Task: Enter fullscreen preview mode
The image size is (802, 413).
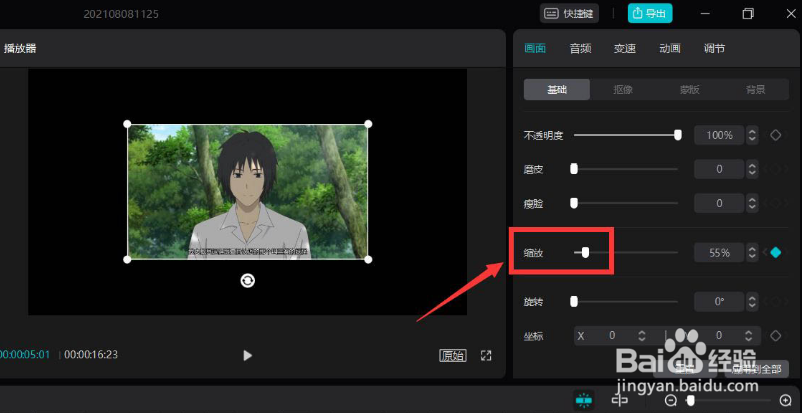Action: tap(486, 356)
